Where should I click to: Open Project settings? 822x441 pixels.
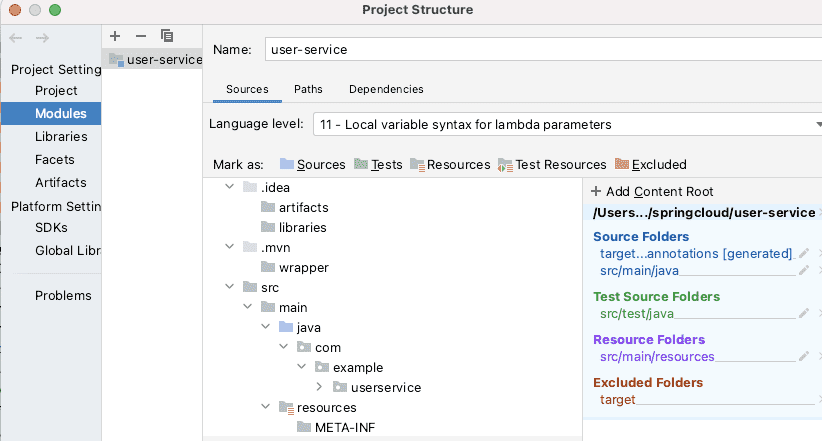(56, 91)
